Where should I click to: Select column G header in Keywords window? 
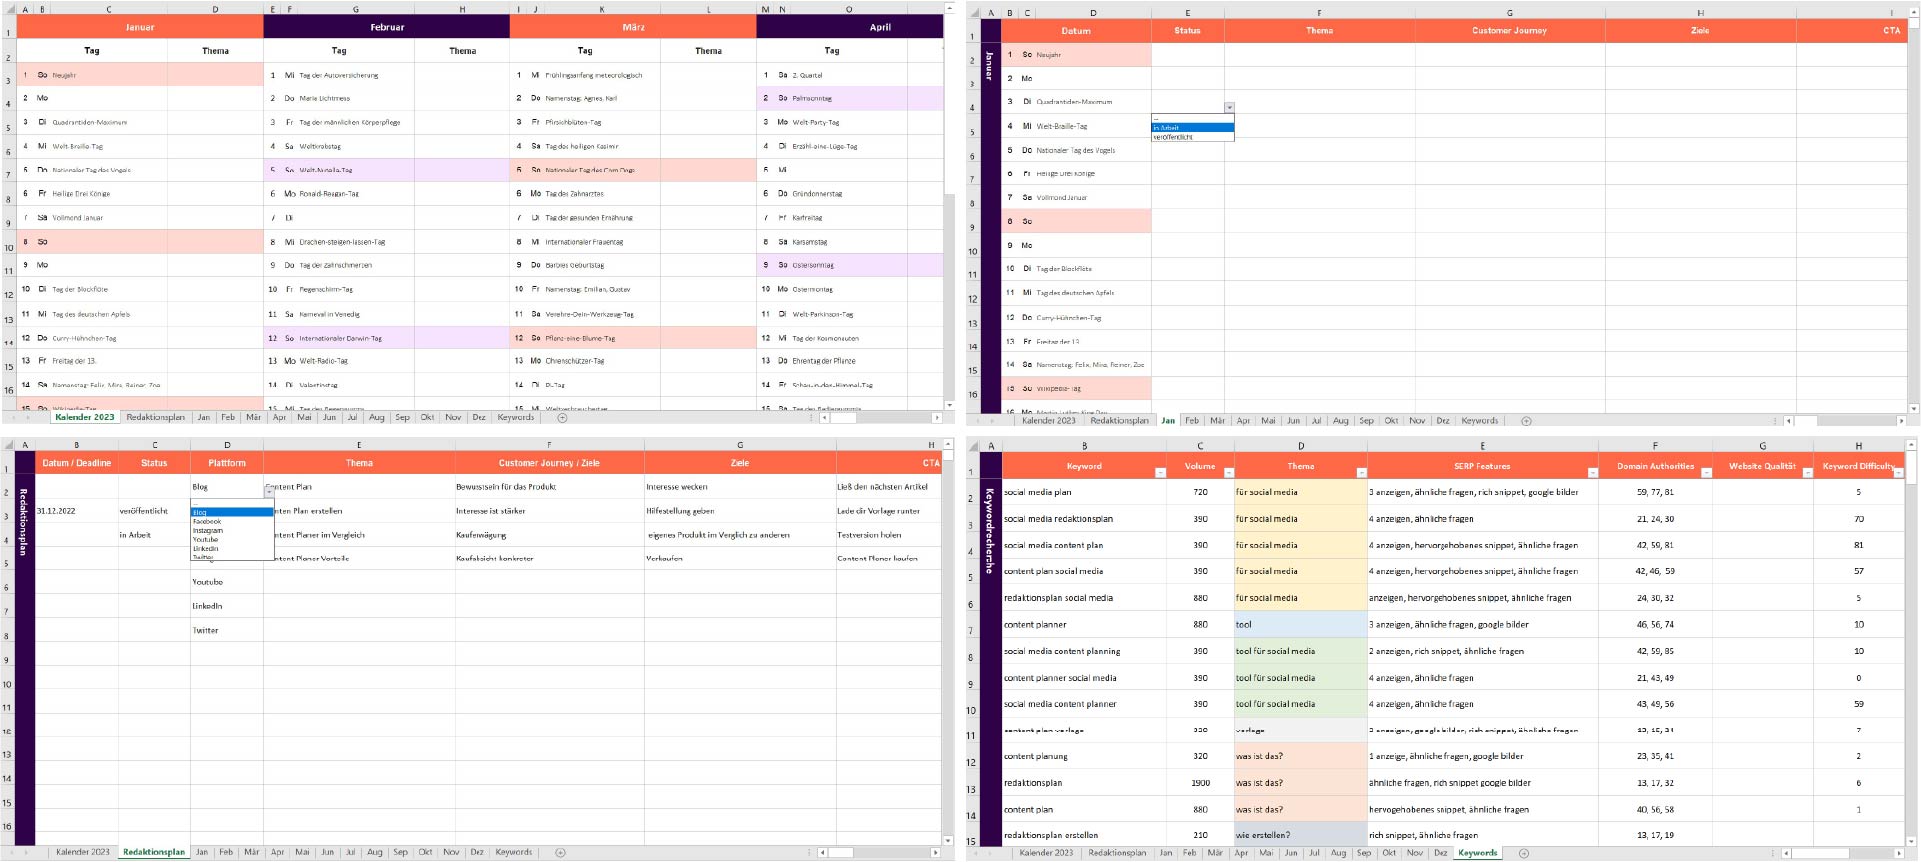tap(1762, 446)
